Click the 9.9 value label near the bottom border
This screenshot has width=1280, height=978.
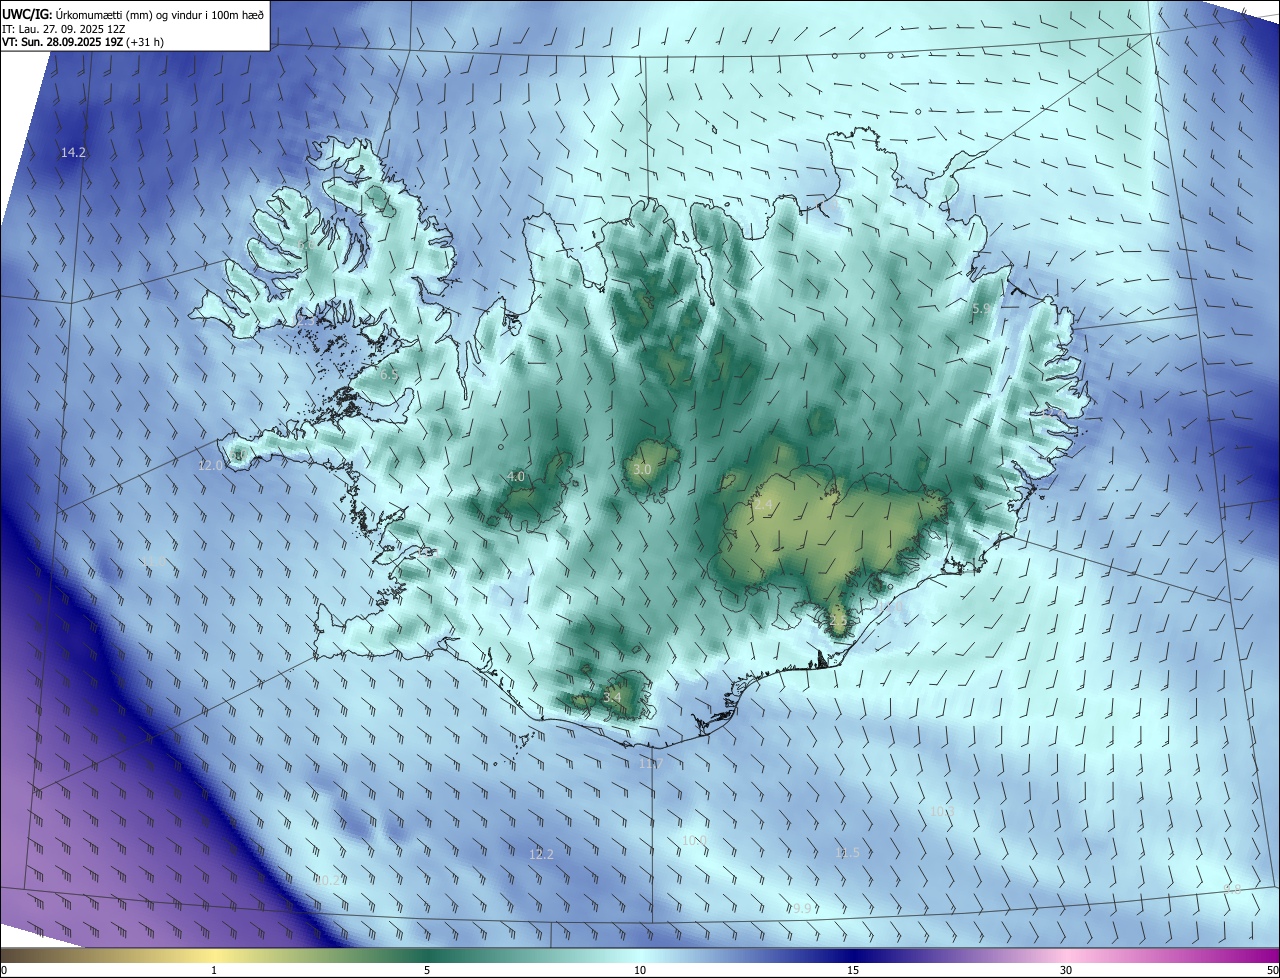802,908
